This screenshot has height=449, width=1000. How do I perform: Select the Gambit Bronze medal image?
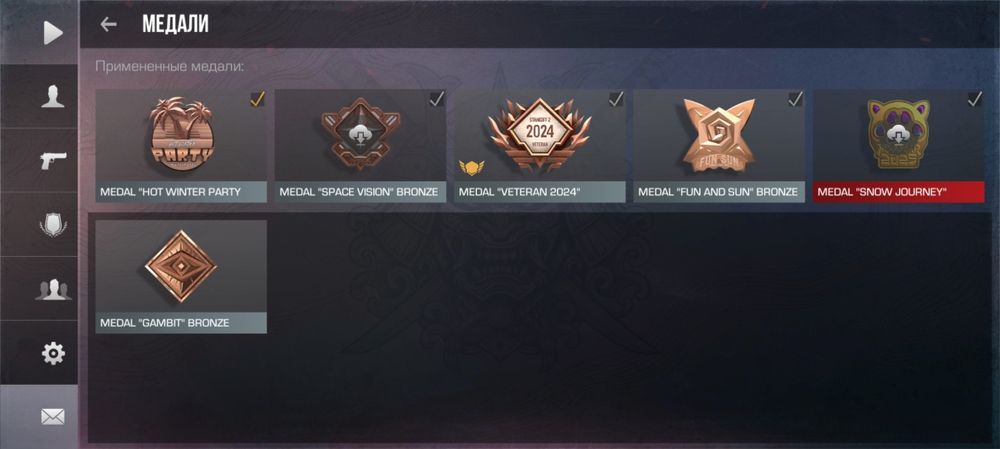point(181,266)
